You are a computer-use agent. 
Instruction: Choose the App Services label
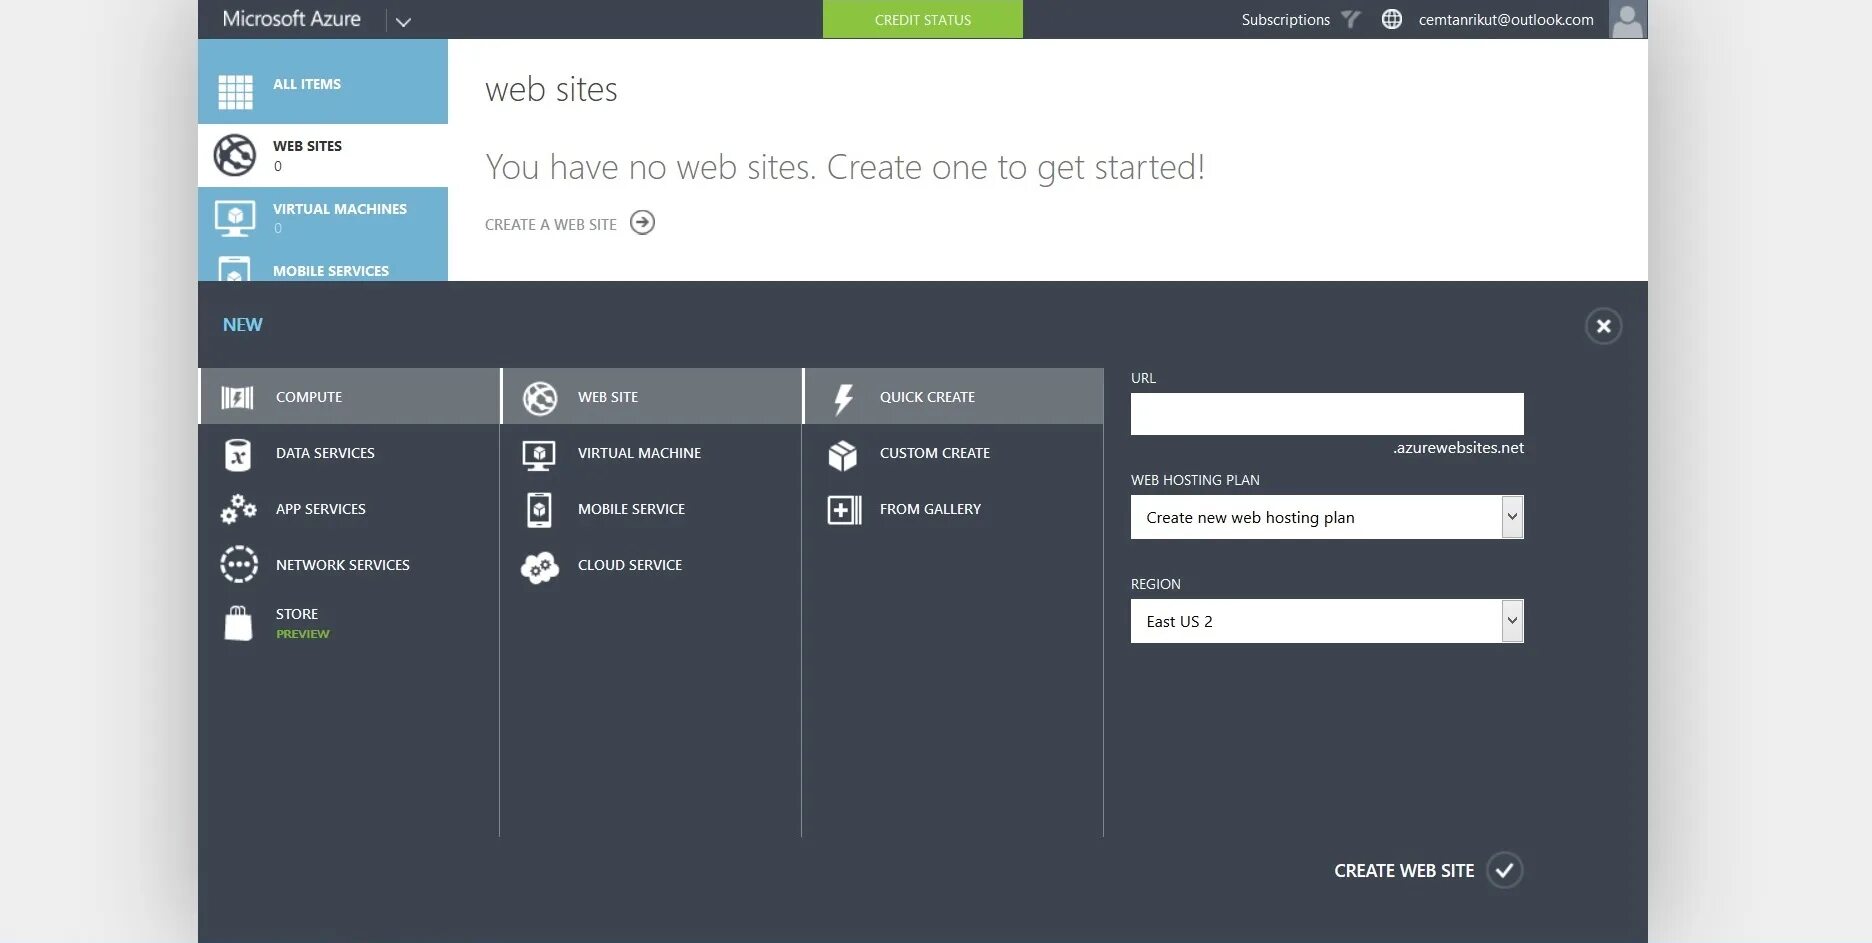click(321, 509)
